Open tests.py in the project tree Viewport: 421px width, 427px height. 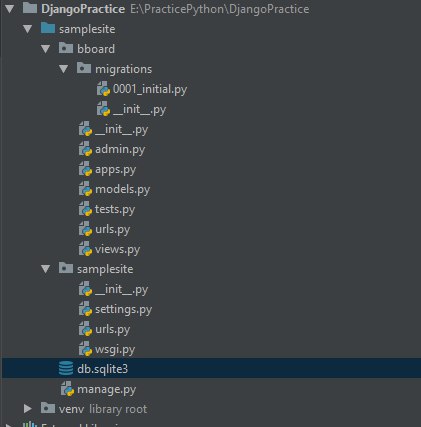click(115, 209)
